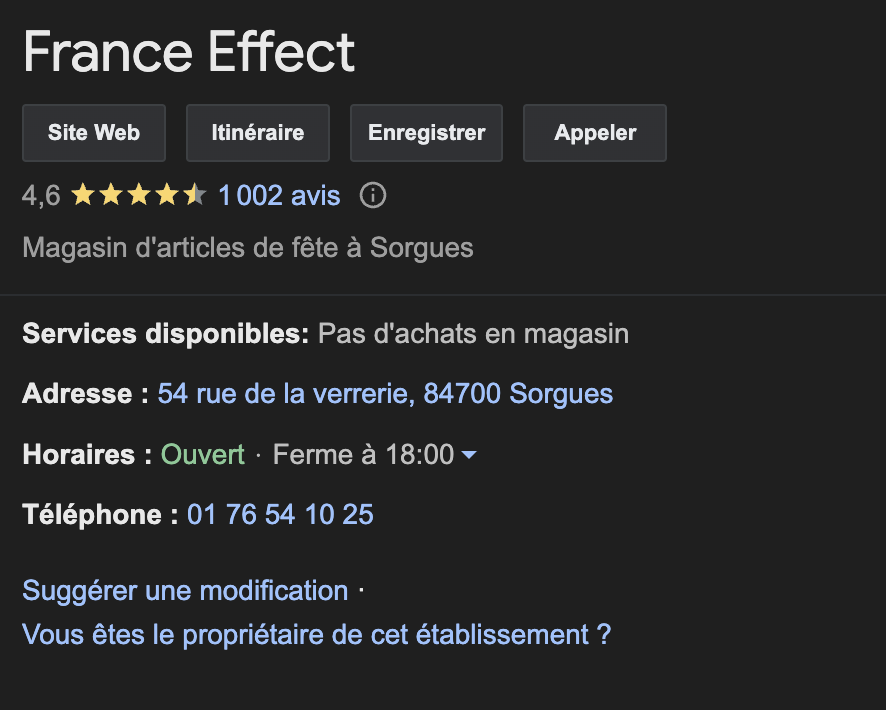
Task: Open the 1 002 avis reviews link
Action: click(x=279, y=196)
